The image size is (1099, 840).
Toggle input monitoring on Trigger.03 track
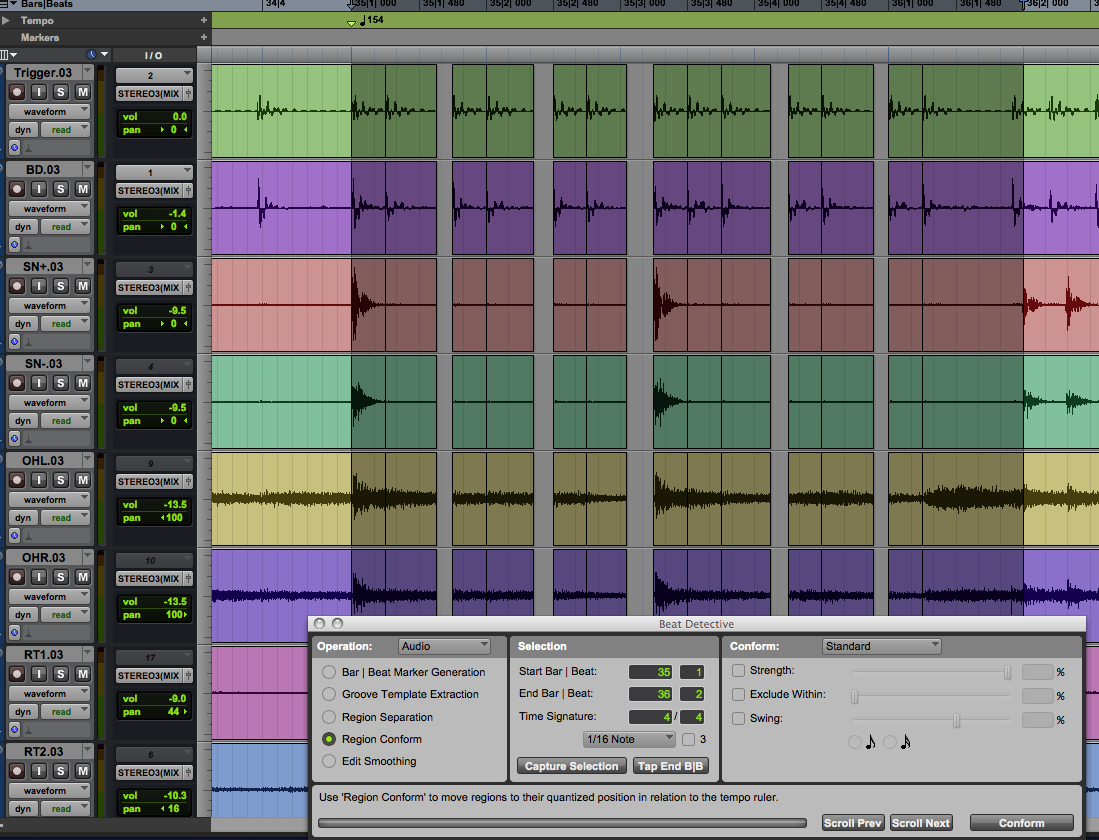click(39, 92)
